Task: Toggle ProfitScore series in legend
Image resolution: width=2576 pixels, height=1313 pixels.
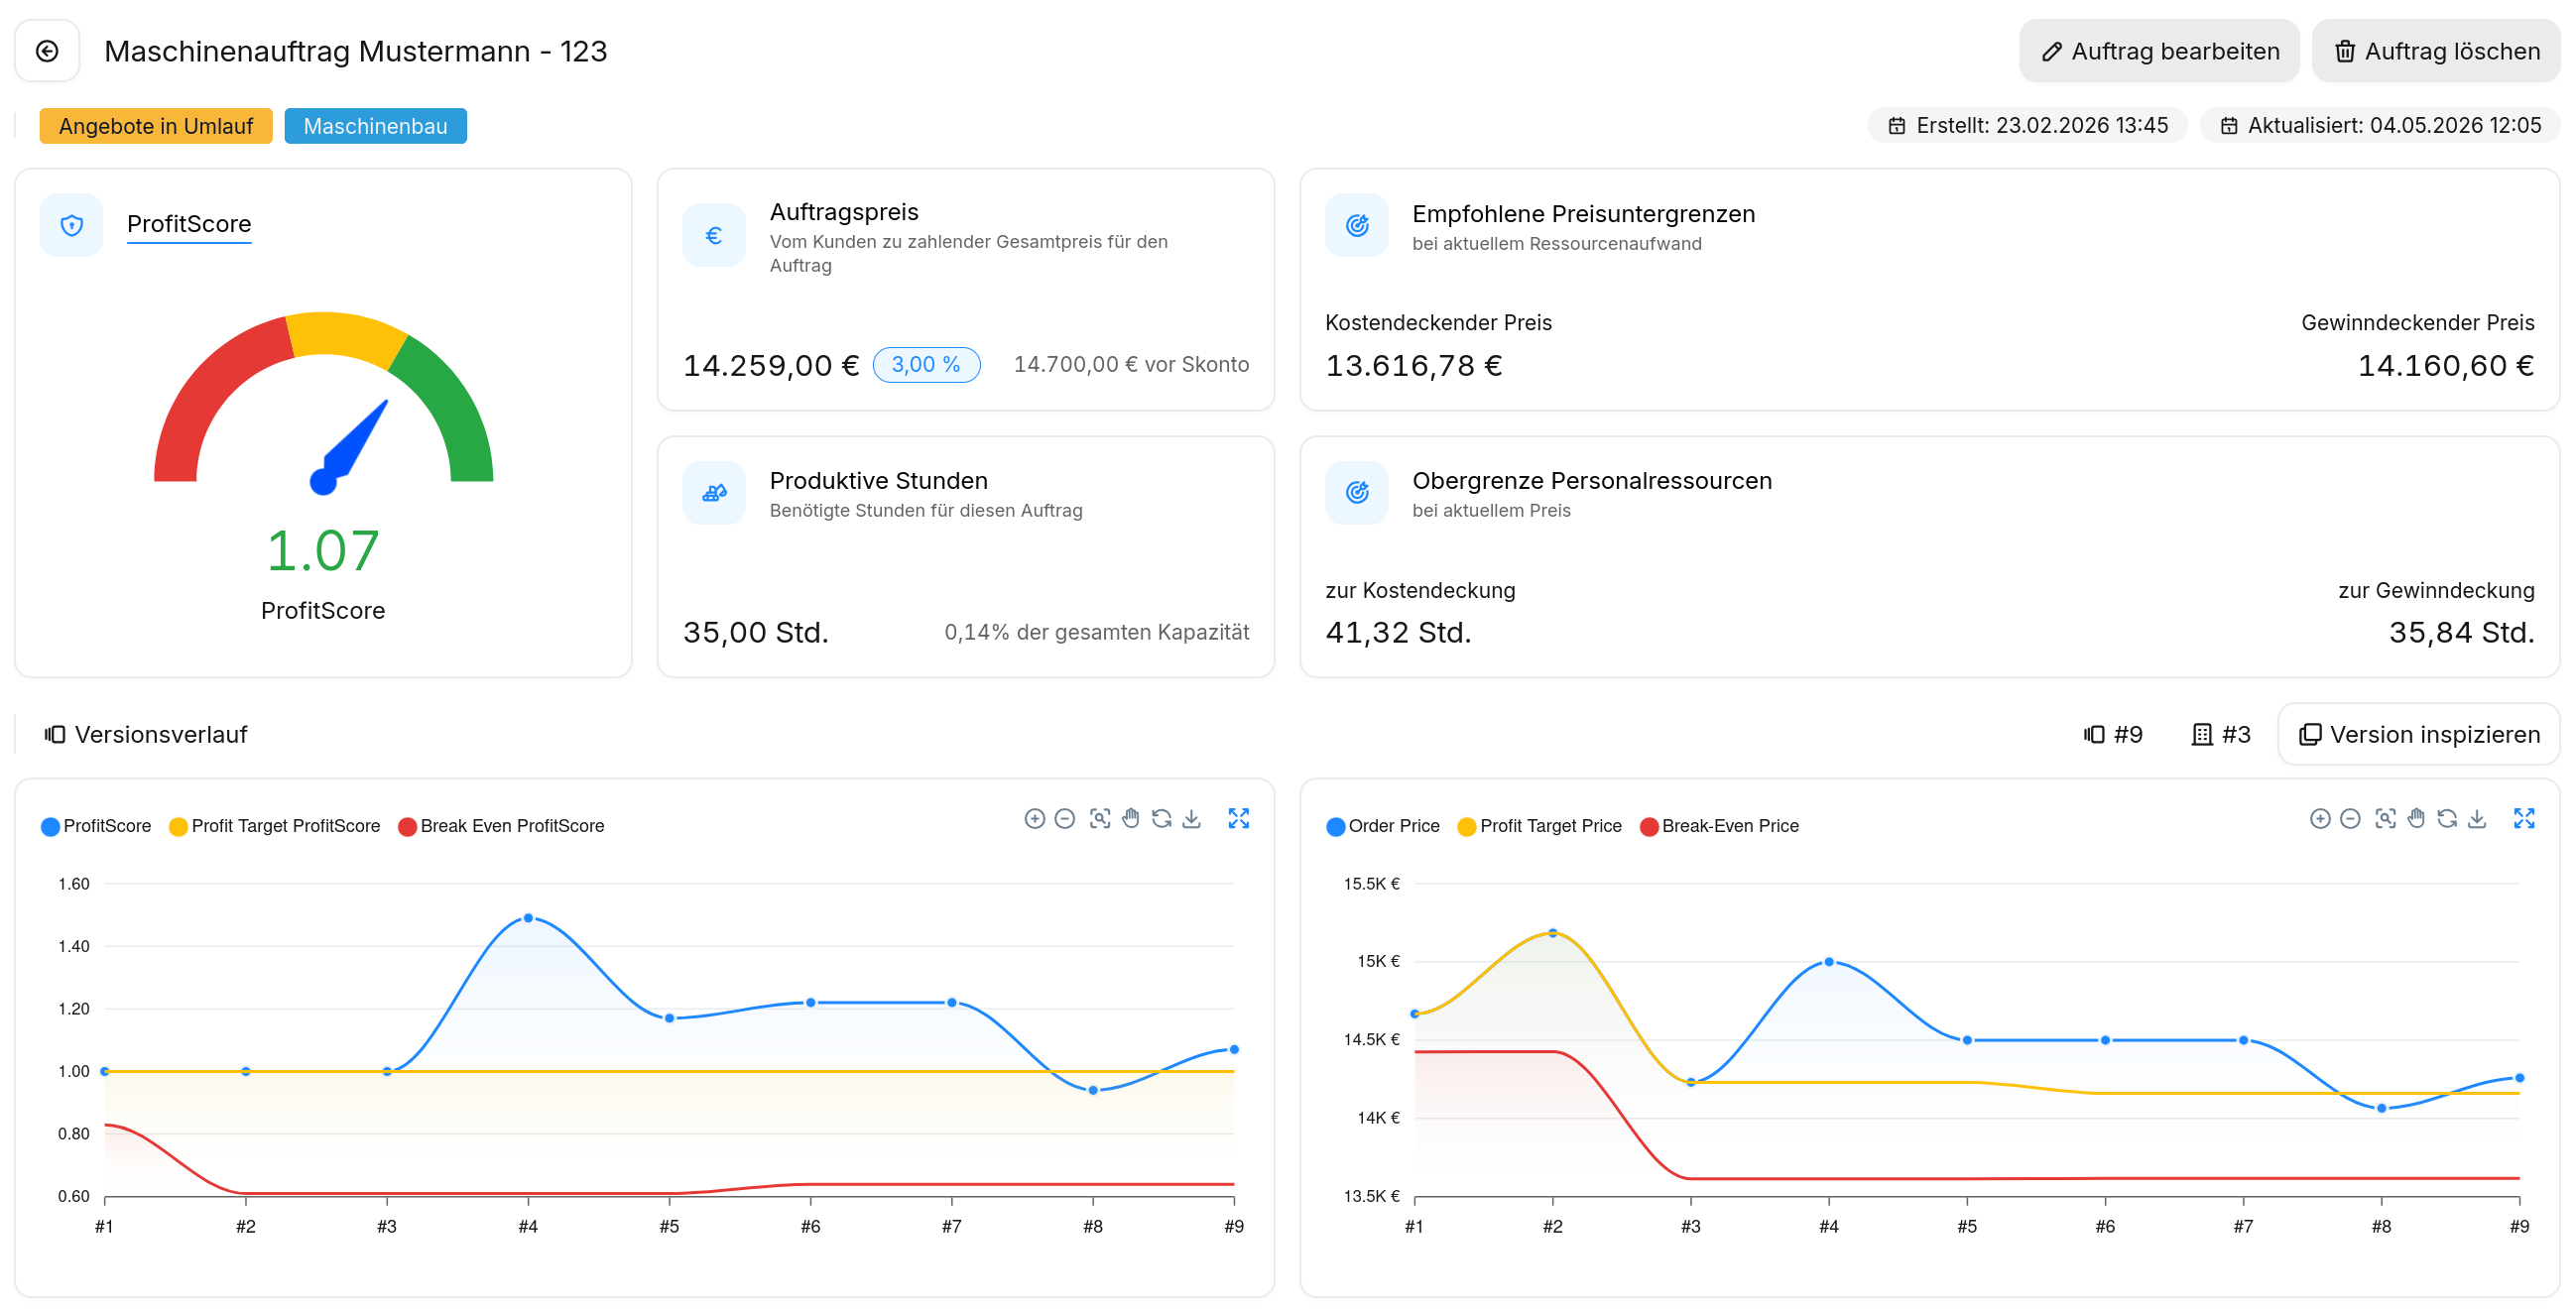Action: click(96, 826)
